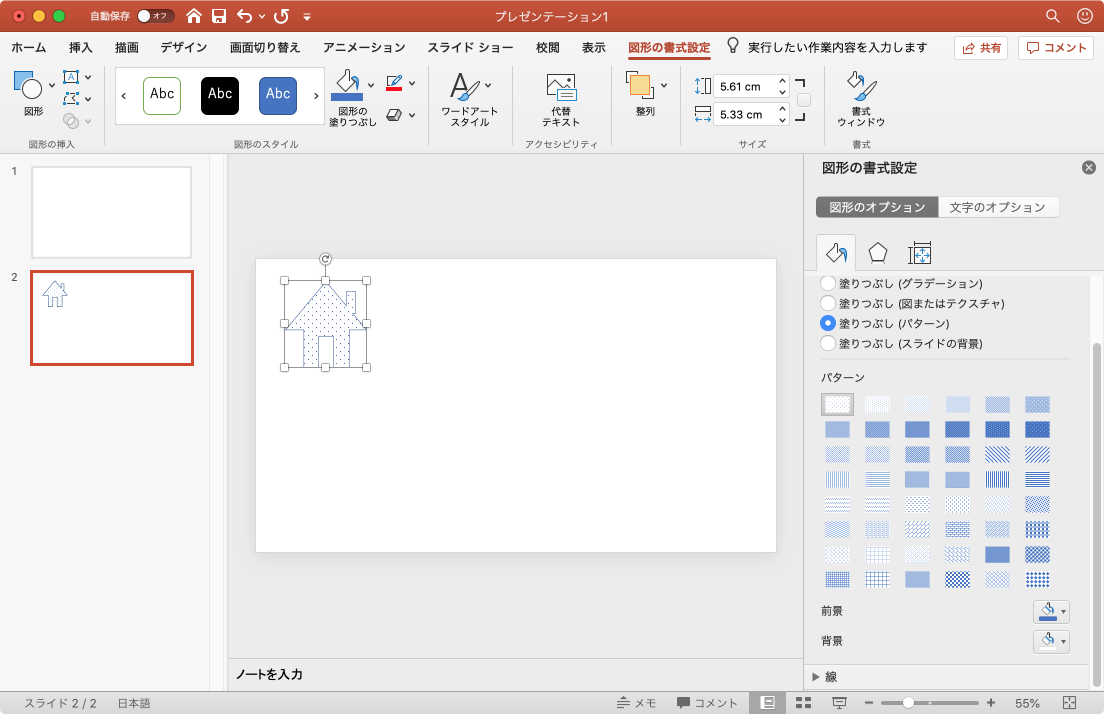1104x714 pixels.
Task: Open the alt text (代替テキスト) tool
Action: (x=561, y=100)
